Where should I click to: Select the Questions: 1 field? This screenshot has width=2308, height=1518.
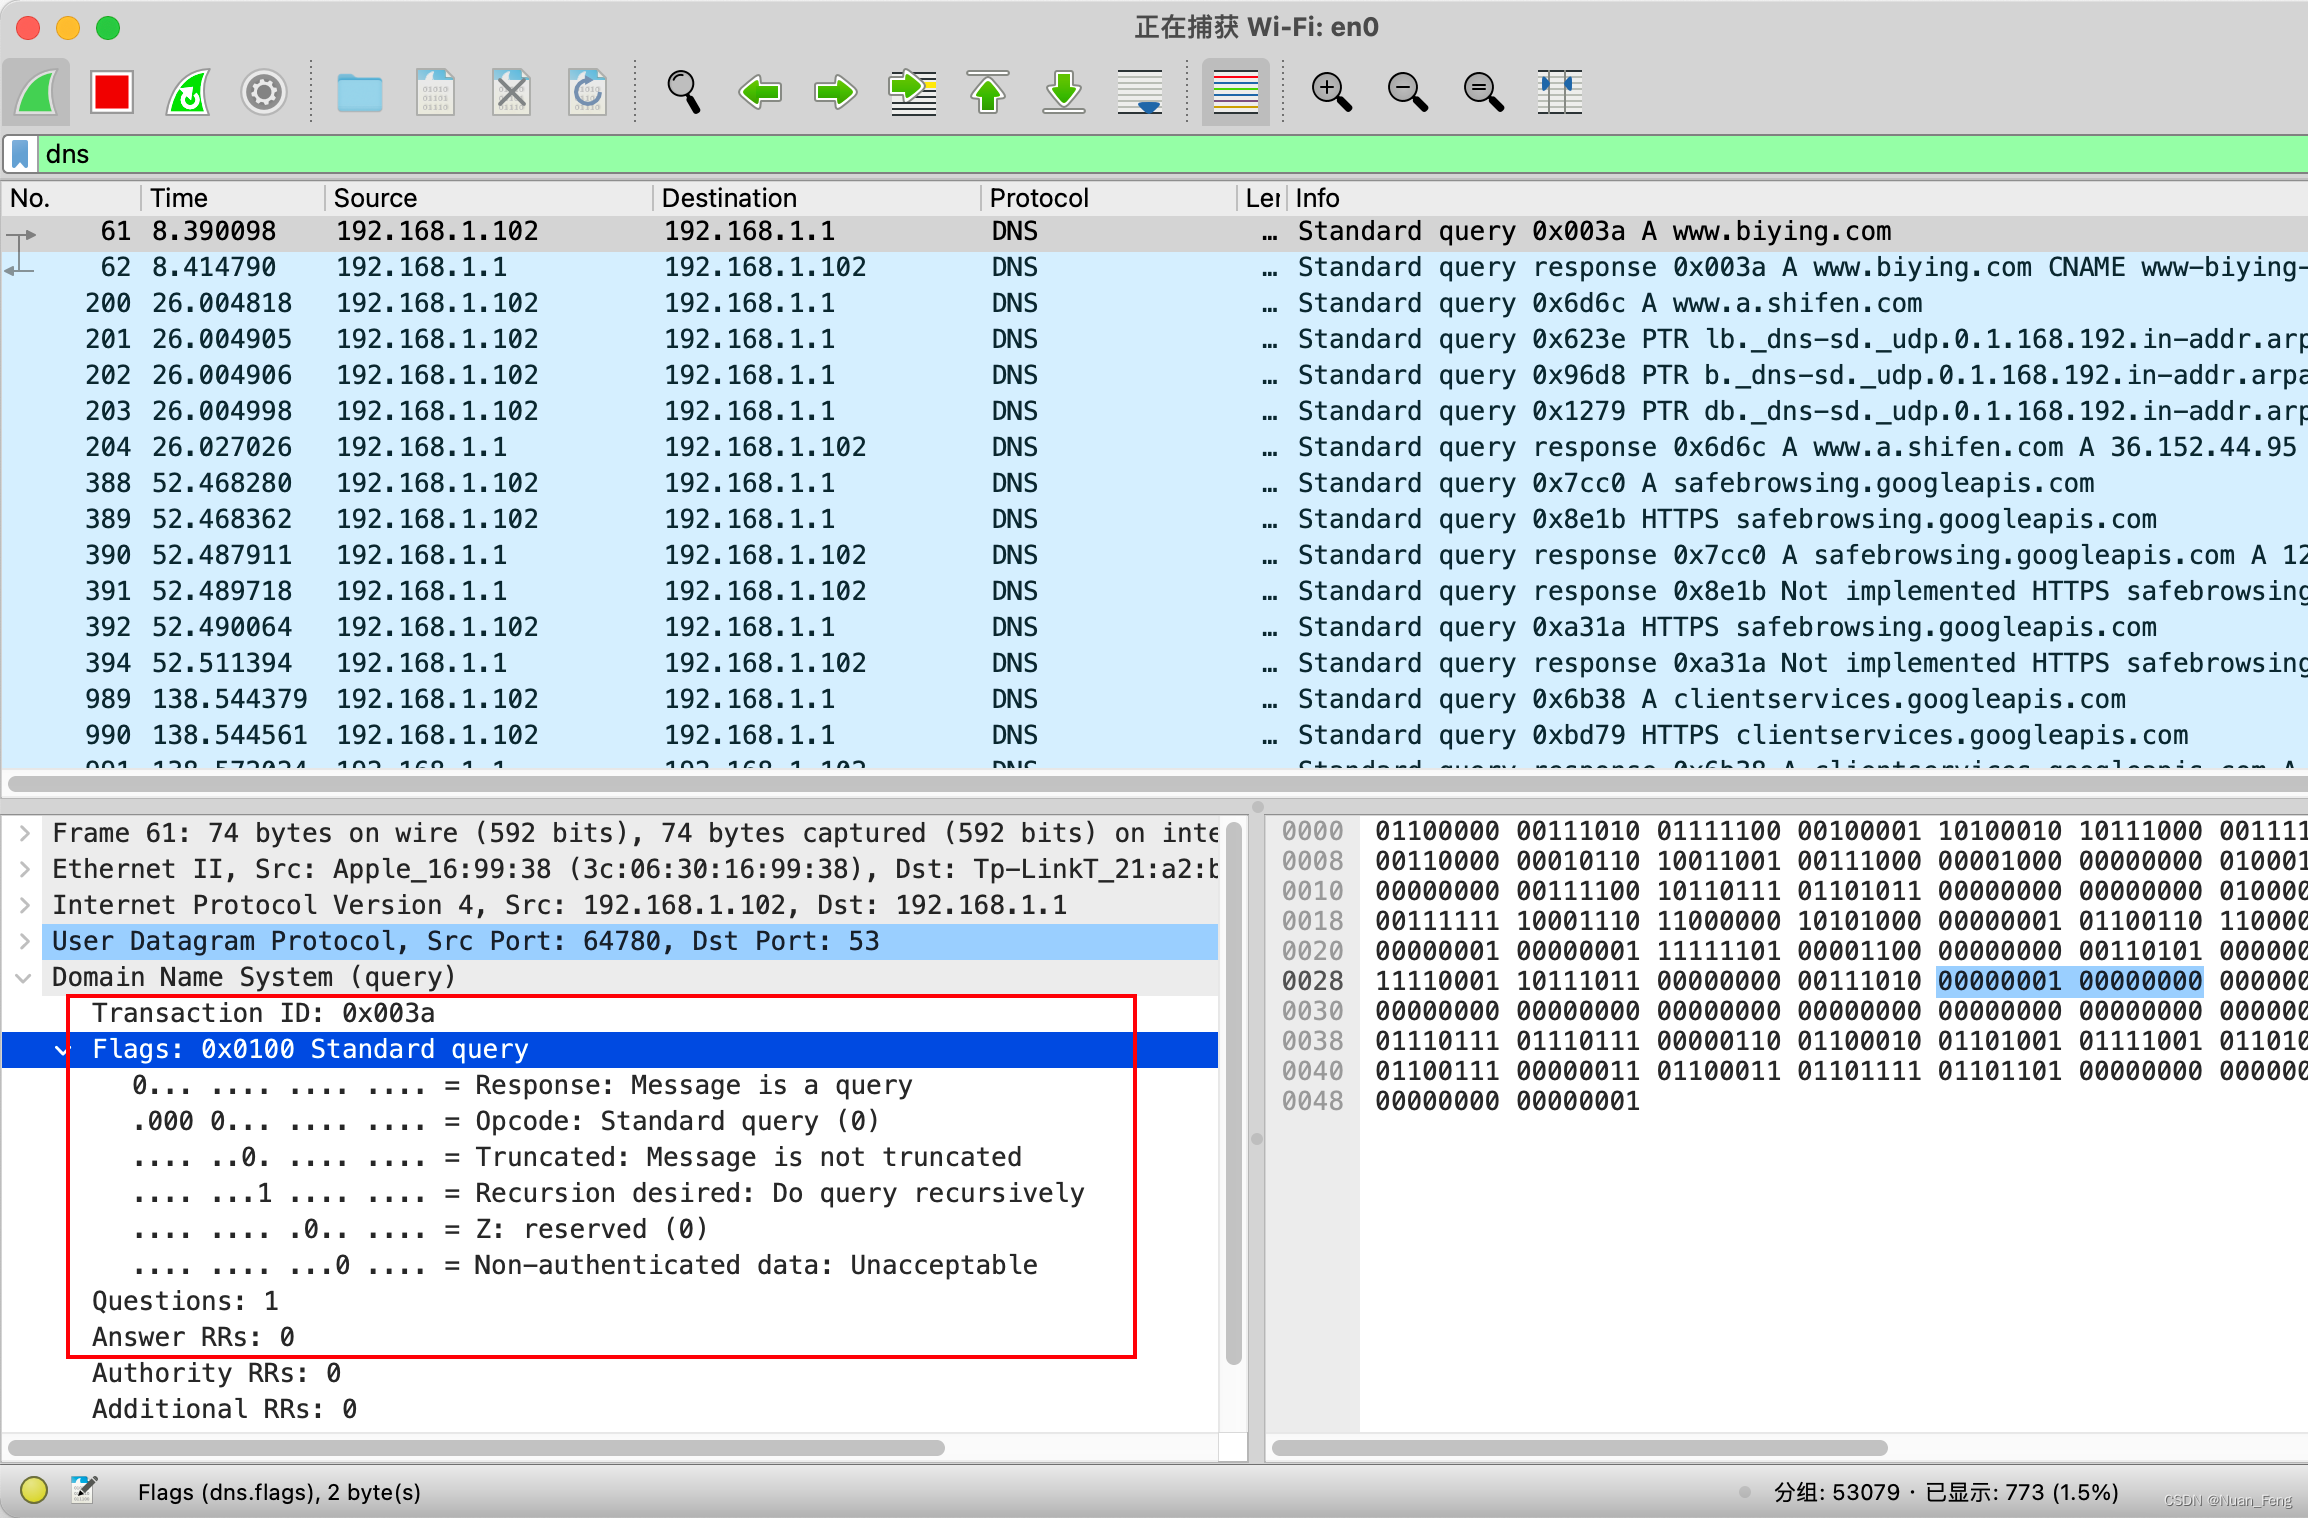(610, 1301)
